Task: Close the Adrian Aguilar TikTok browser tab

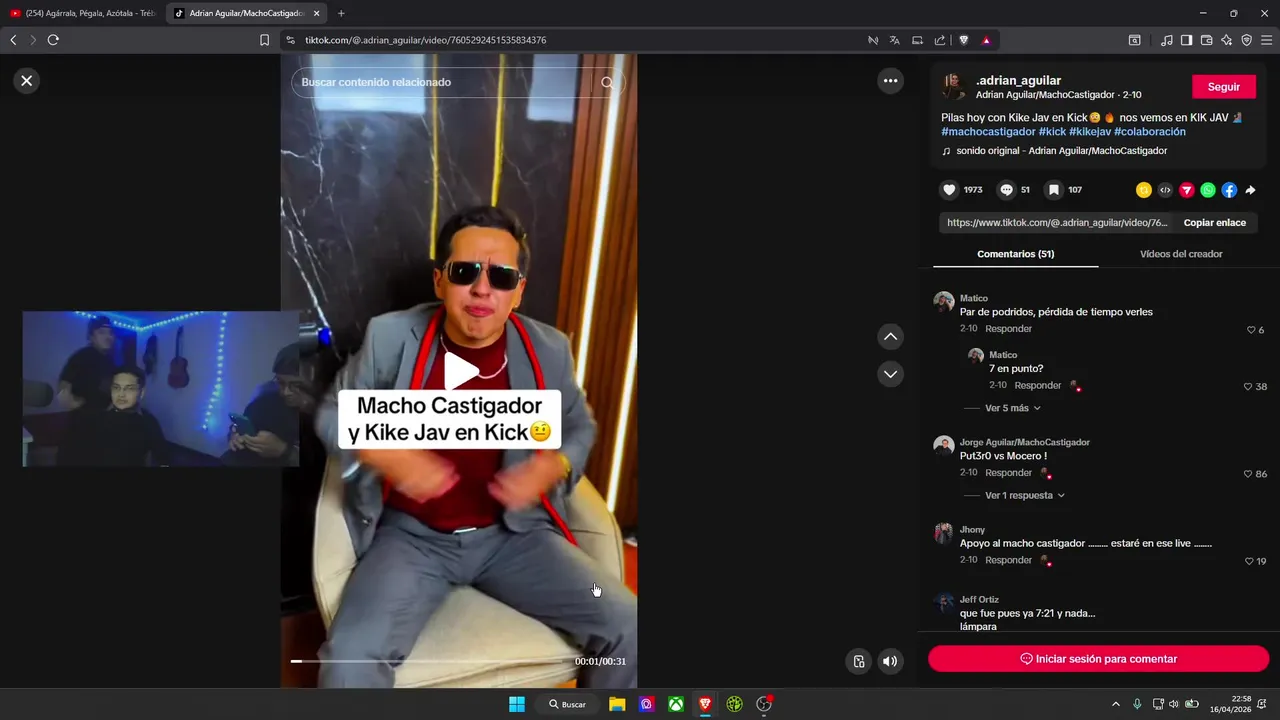Action: (x=317, y=13)
